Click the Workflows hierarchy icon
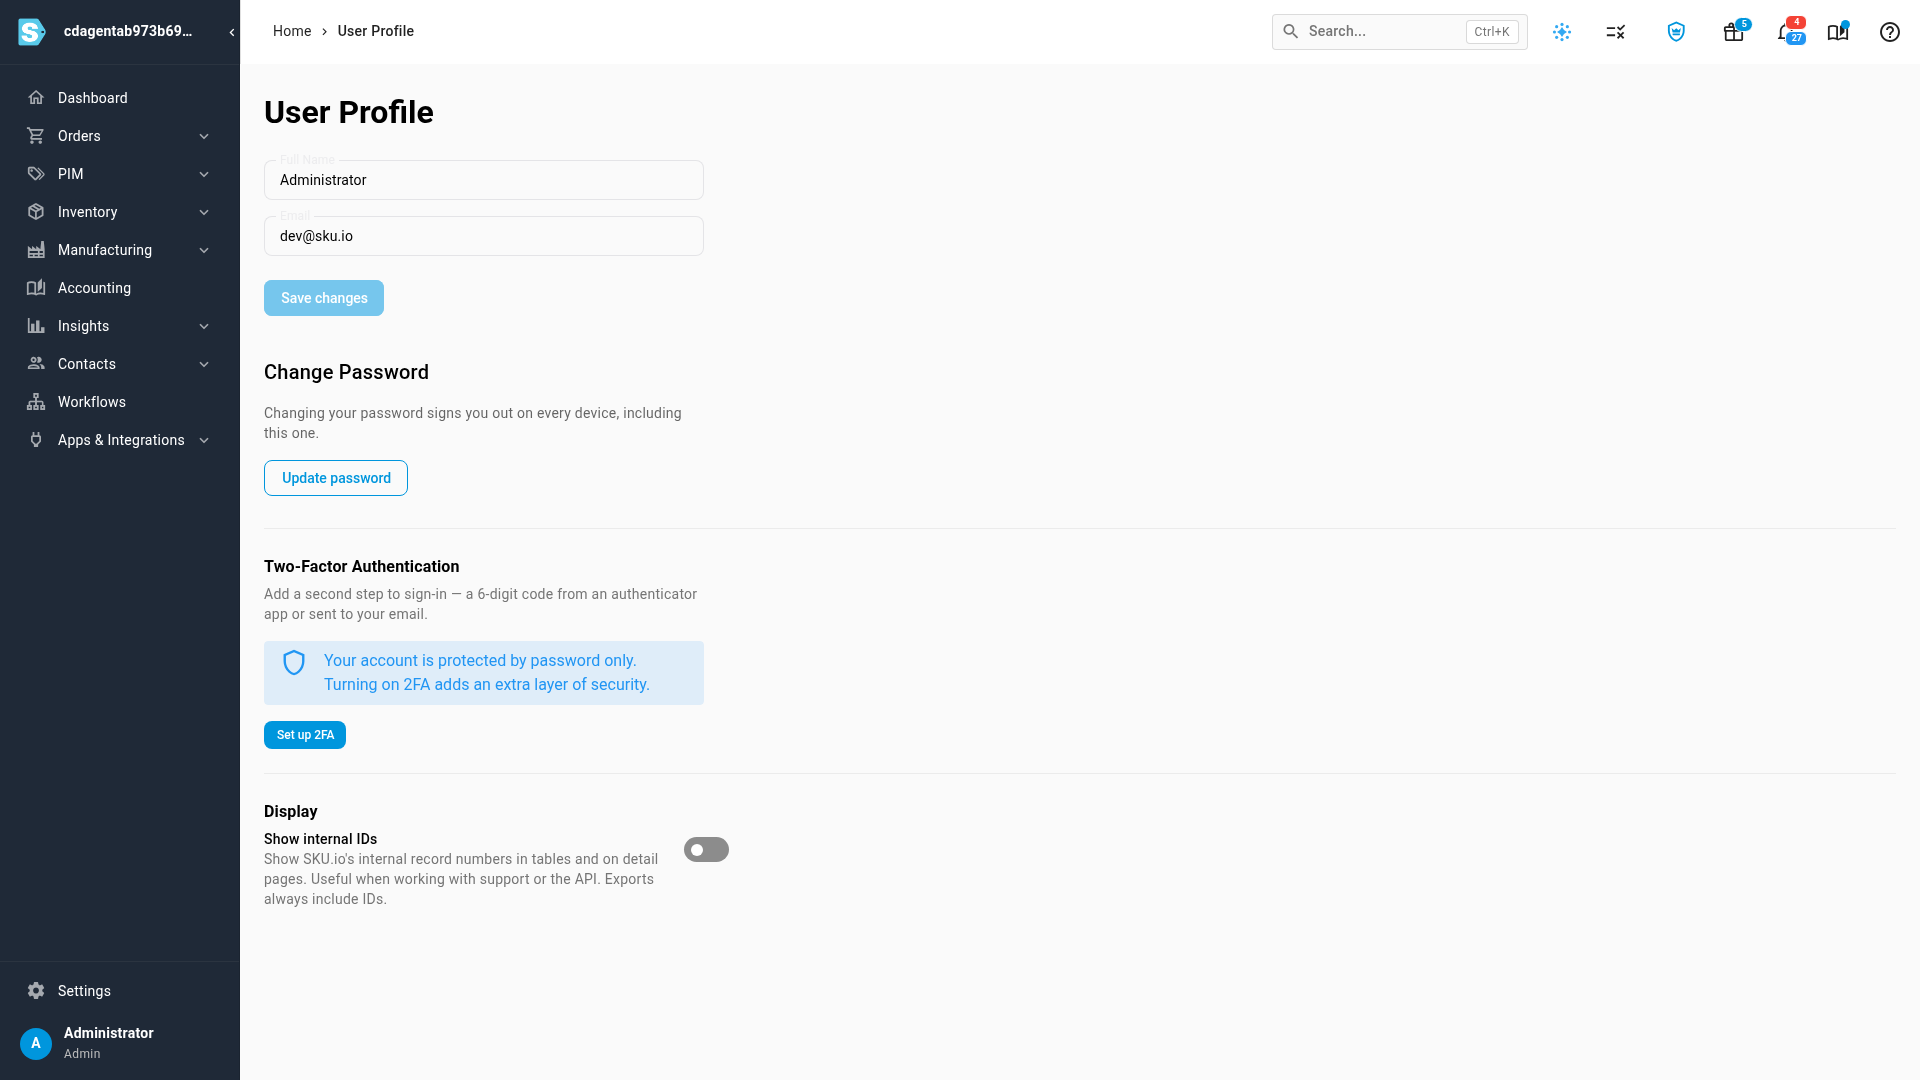Image resolution: width=1920 pixels, height=1080 pixels. pos(36,402)
